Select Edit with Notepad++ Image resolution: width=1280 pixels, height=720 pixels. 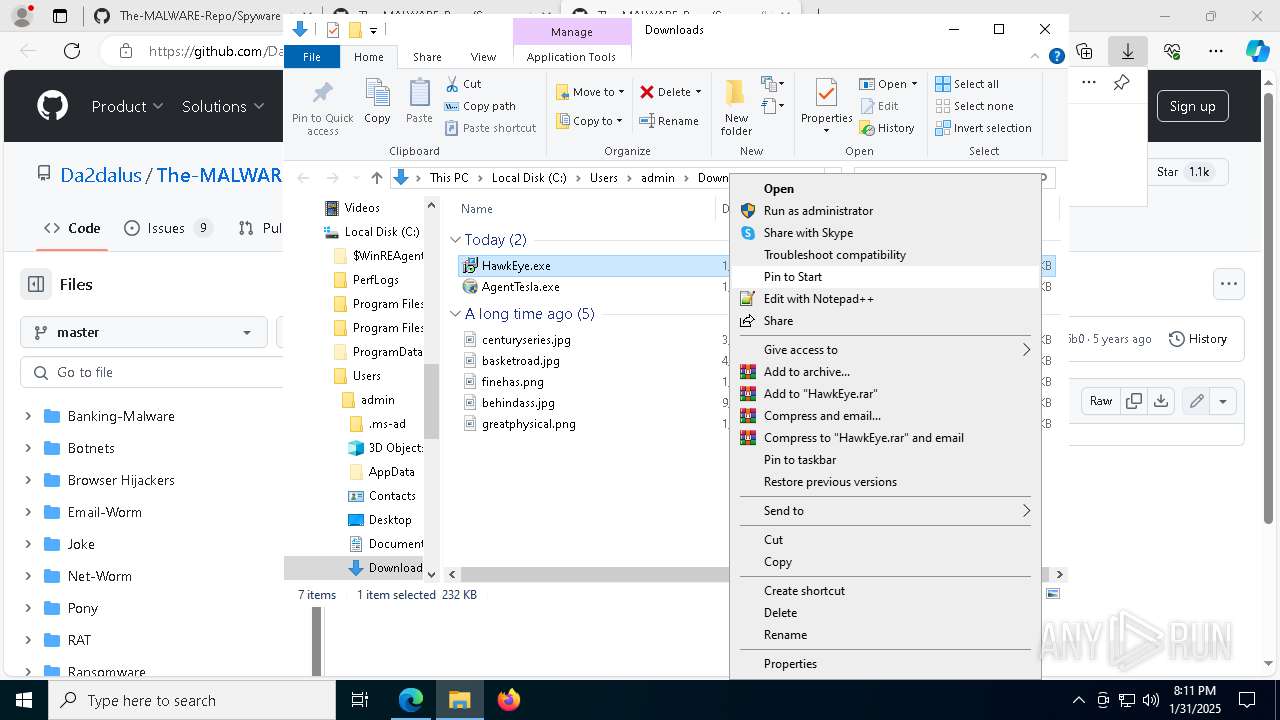885,299
